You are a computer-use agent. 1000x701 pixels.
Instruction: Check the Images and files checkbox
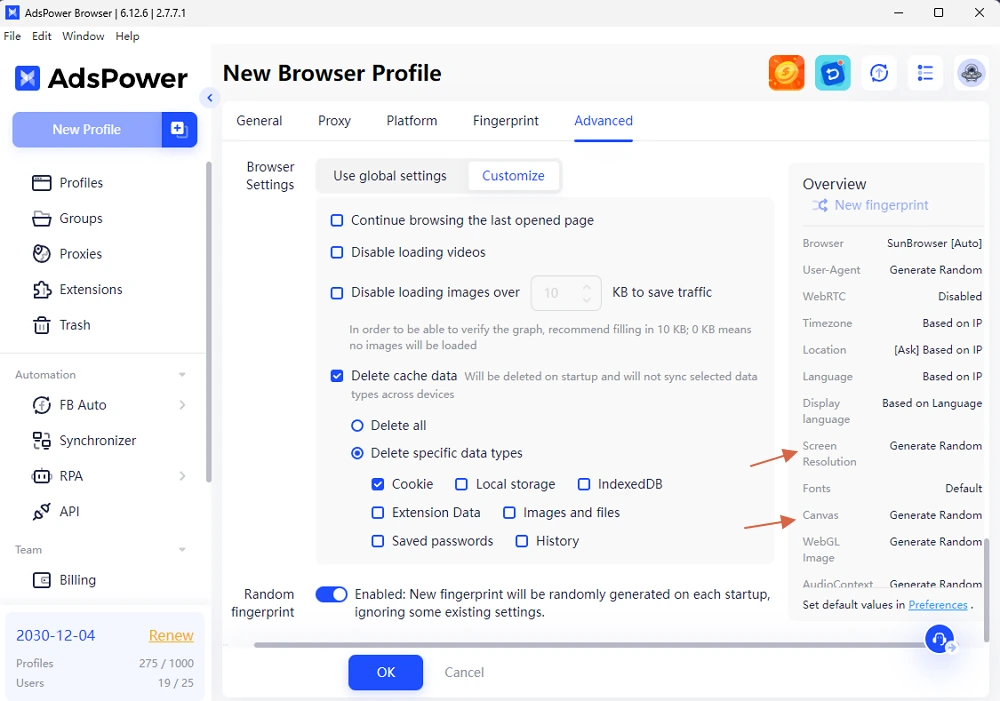(x=509, y=513)
